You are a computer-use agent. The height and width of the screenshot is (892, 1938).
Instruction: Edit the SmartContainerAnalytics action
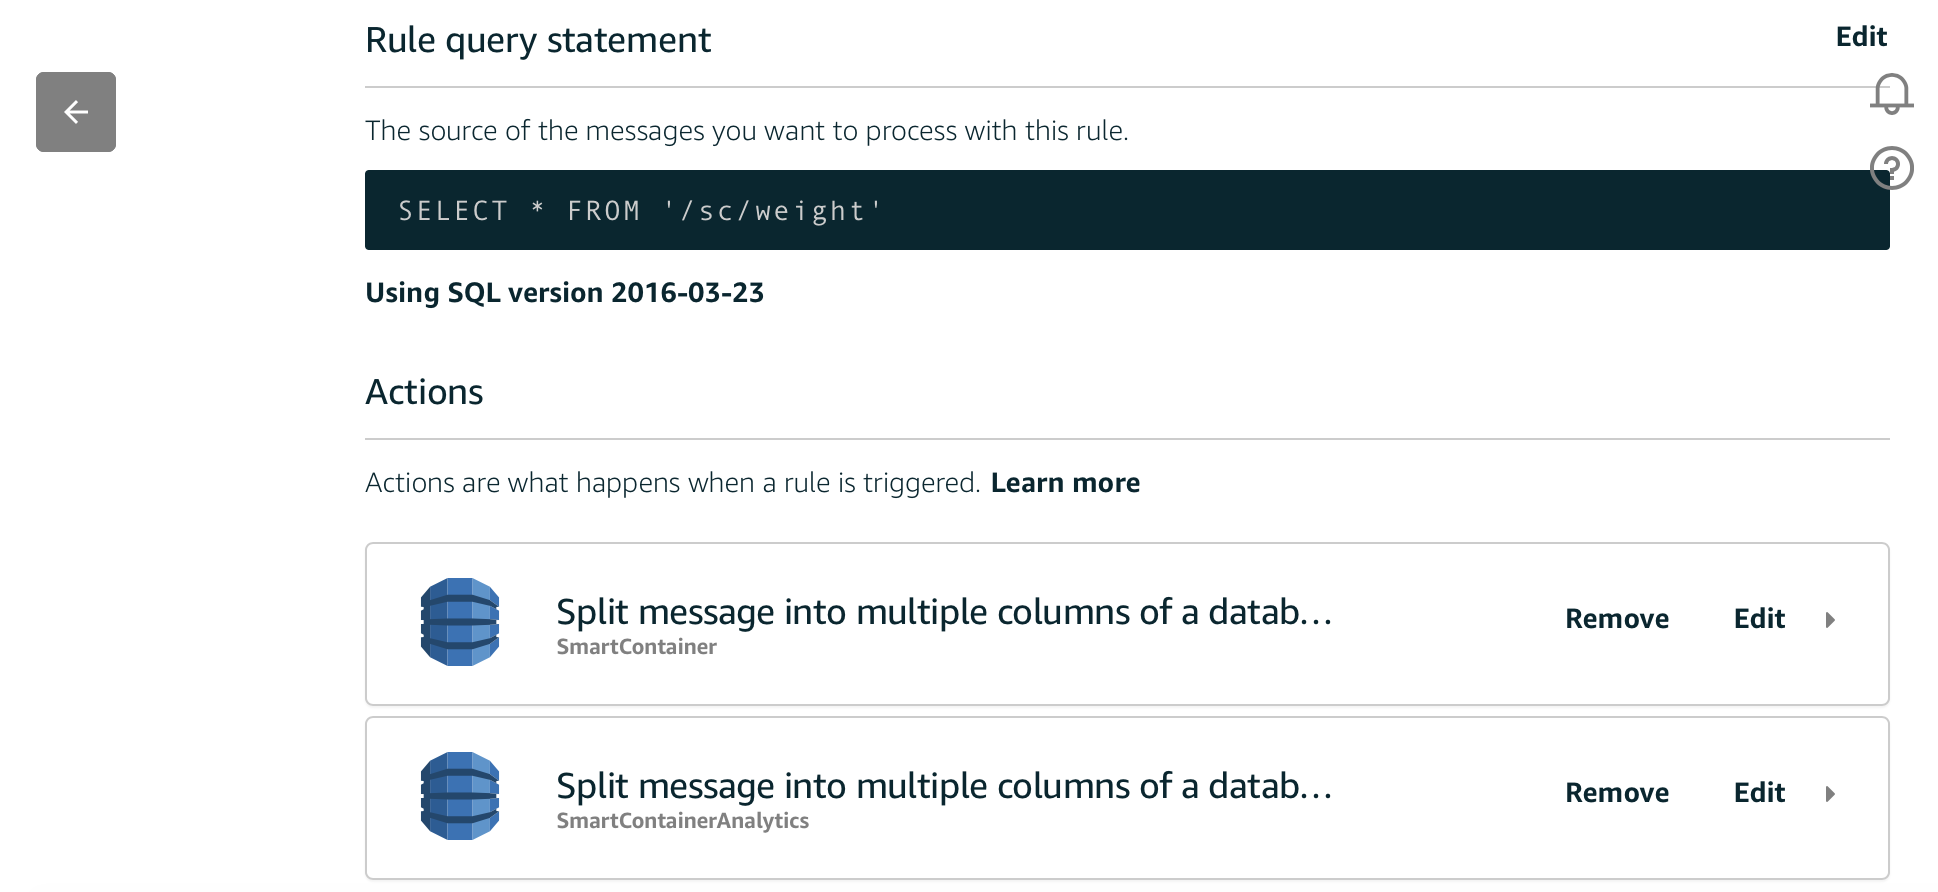tap(1759, 793)
